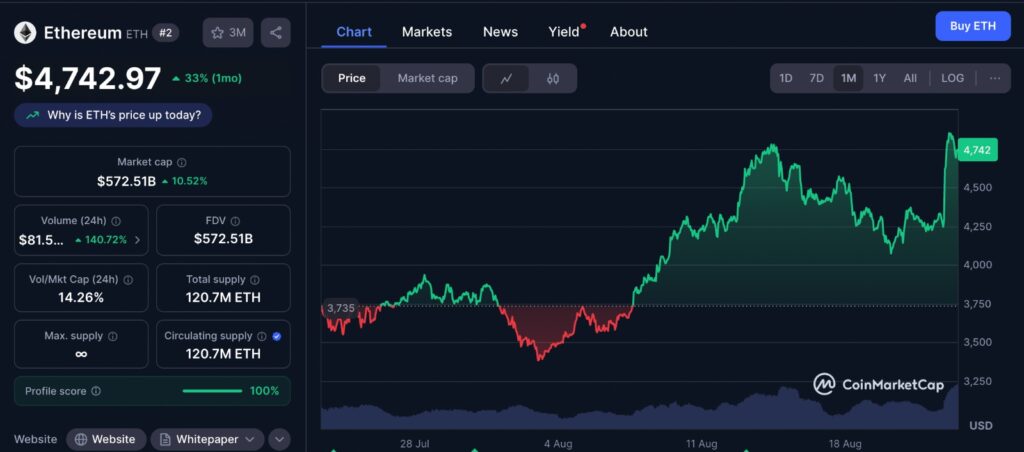This screenshot has width=1024, height=452.
Task: Click the 10.52% market cap change
Action: [184, 182]
